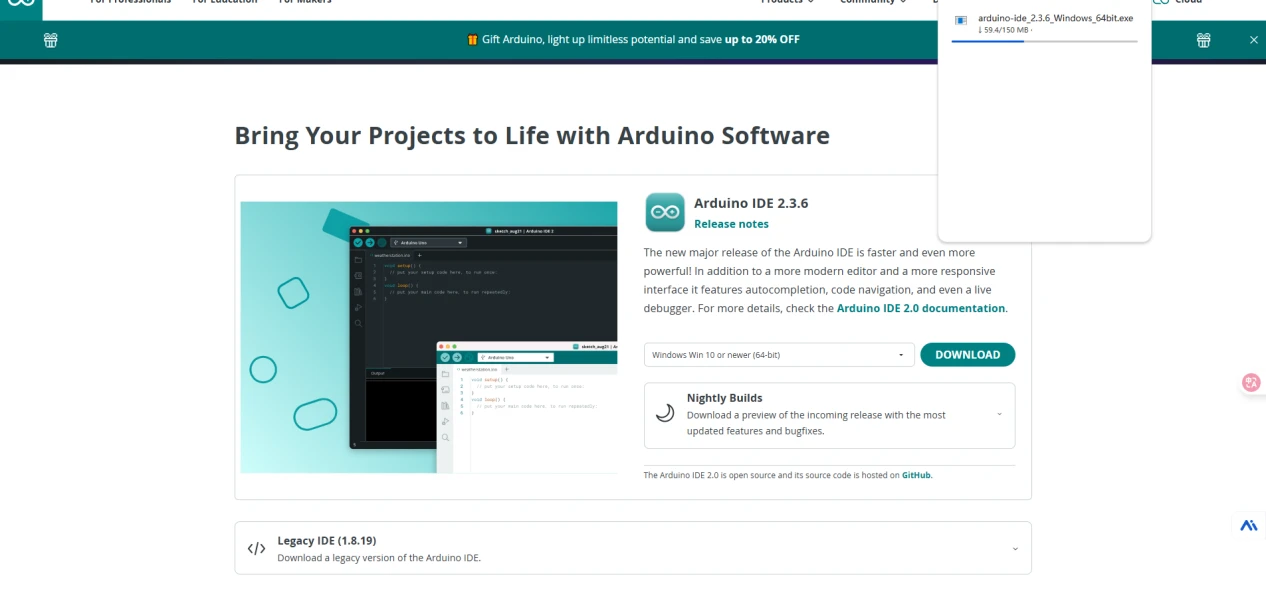Open the pink translate floating icon
1266x611 pixels.
pyautogui.click(x=1251, y=382)
